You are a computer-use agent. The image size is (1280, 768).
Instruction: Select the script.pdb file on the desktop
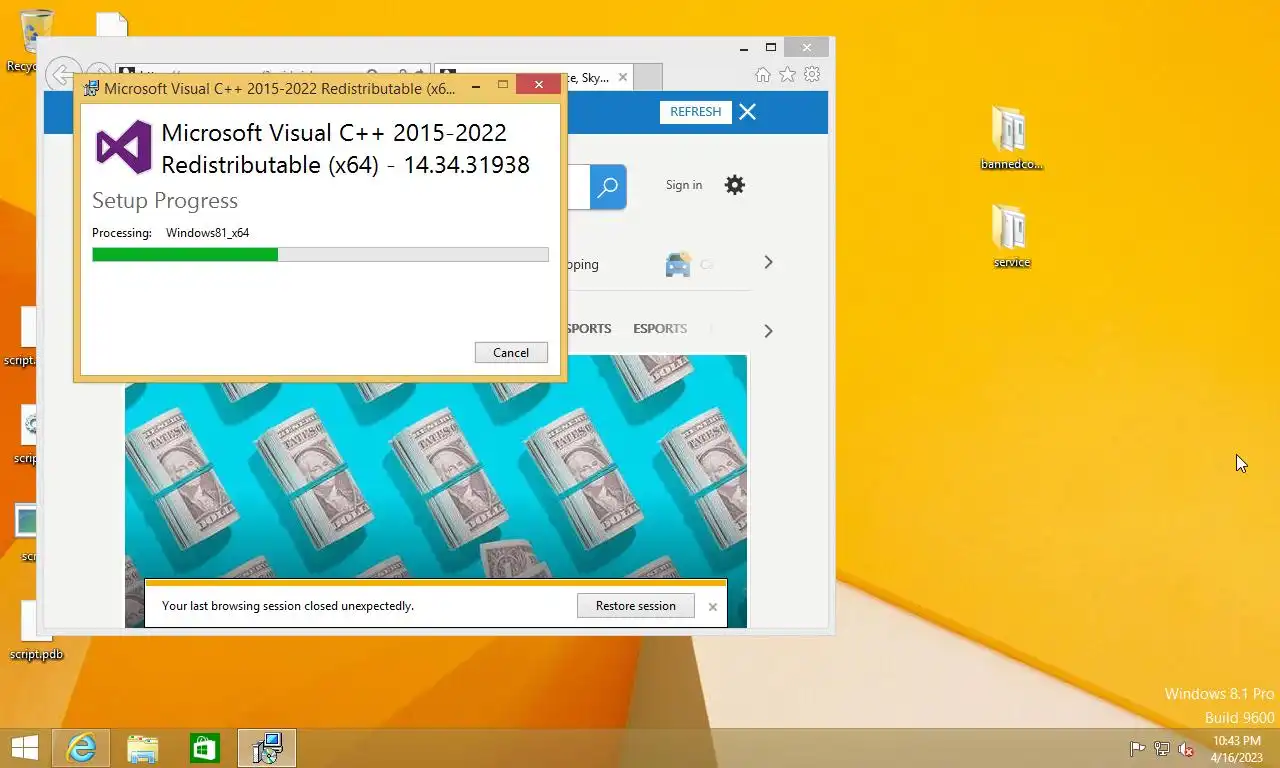point(36,632)
